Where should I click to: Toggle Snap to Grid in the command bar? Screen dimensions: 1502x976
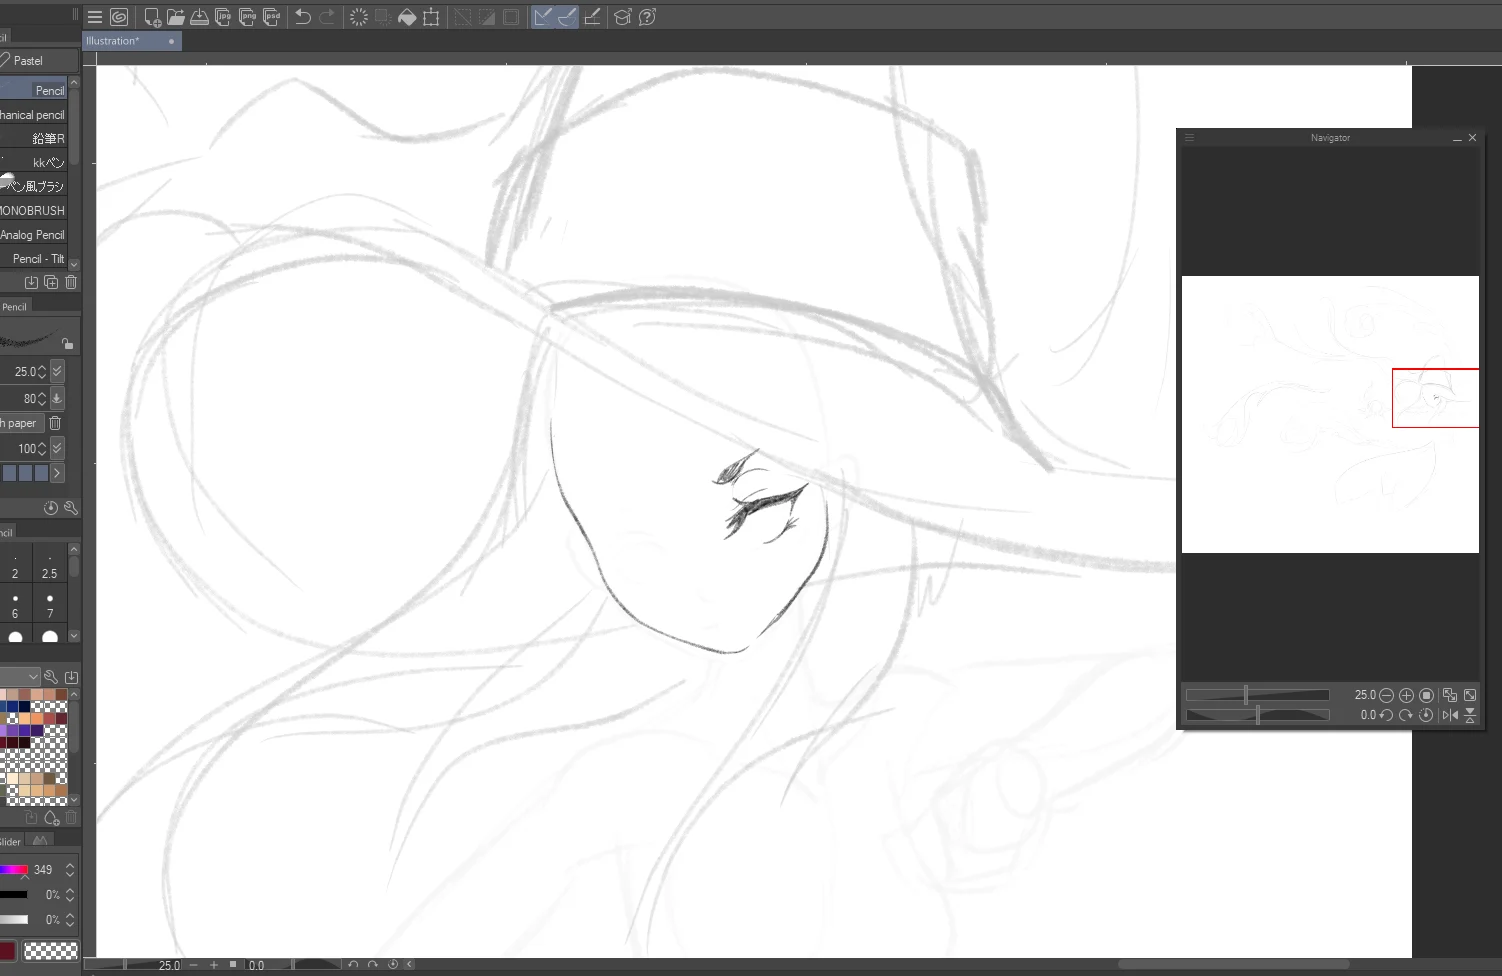click(592, 17)
